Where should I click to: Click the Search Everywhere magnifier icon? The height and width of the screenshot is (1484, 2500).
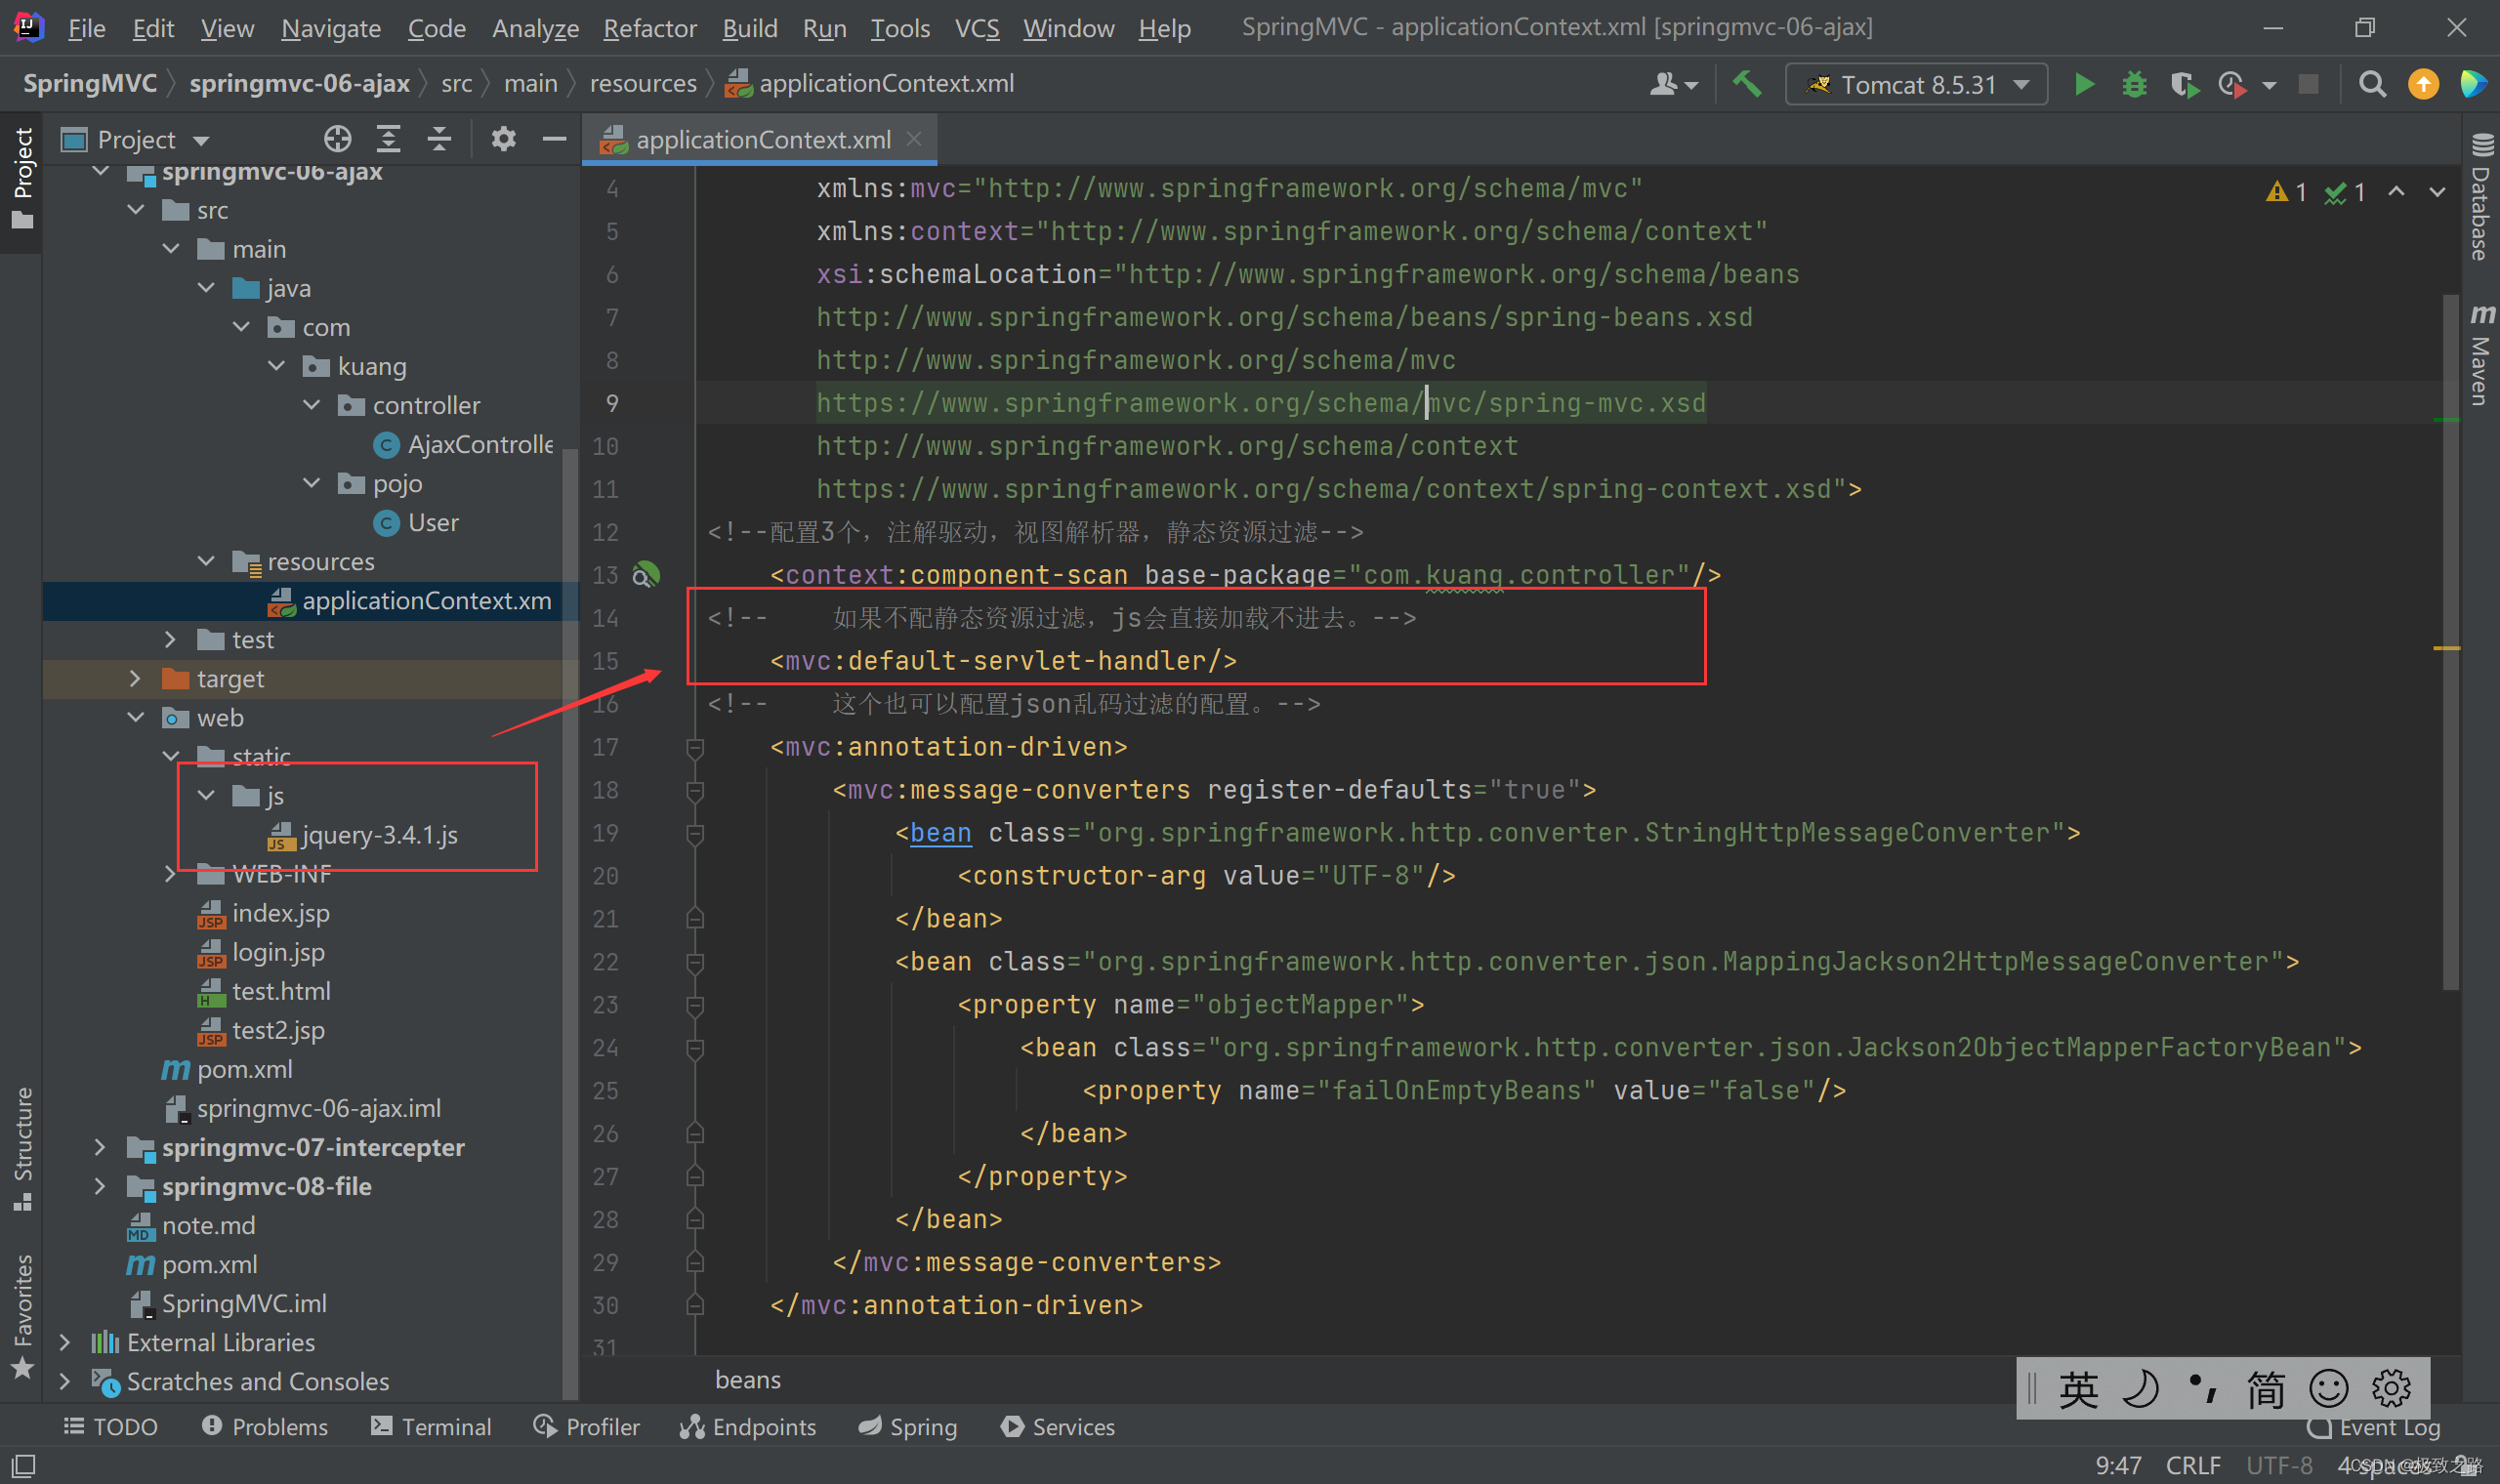pyautogui.click(x=2372, y=85)
